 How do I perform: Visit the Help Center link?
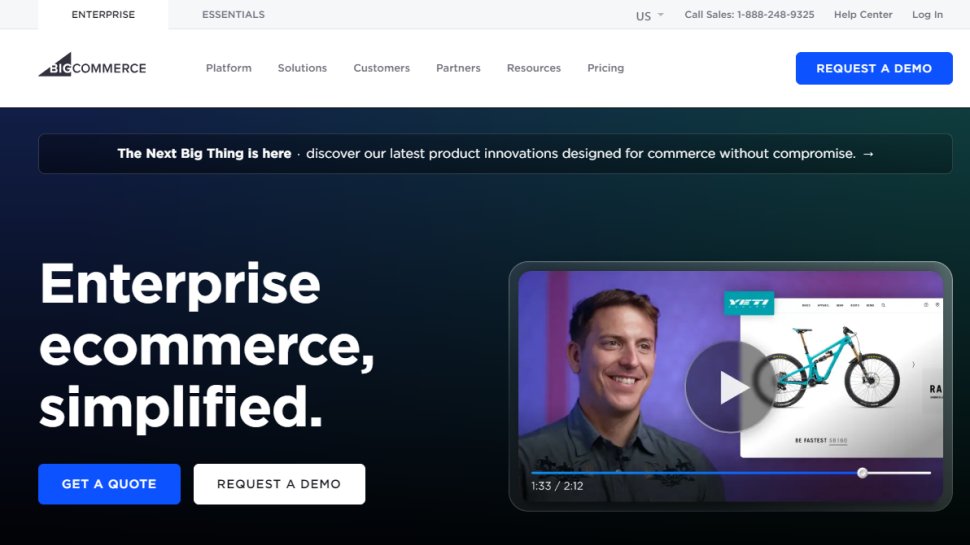pyautogui.click(x=862, y=15)
